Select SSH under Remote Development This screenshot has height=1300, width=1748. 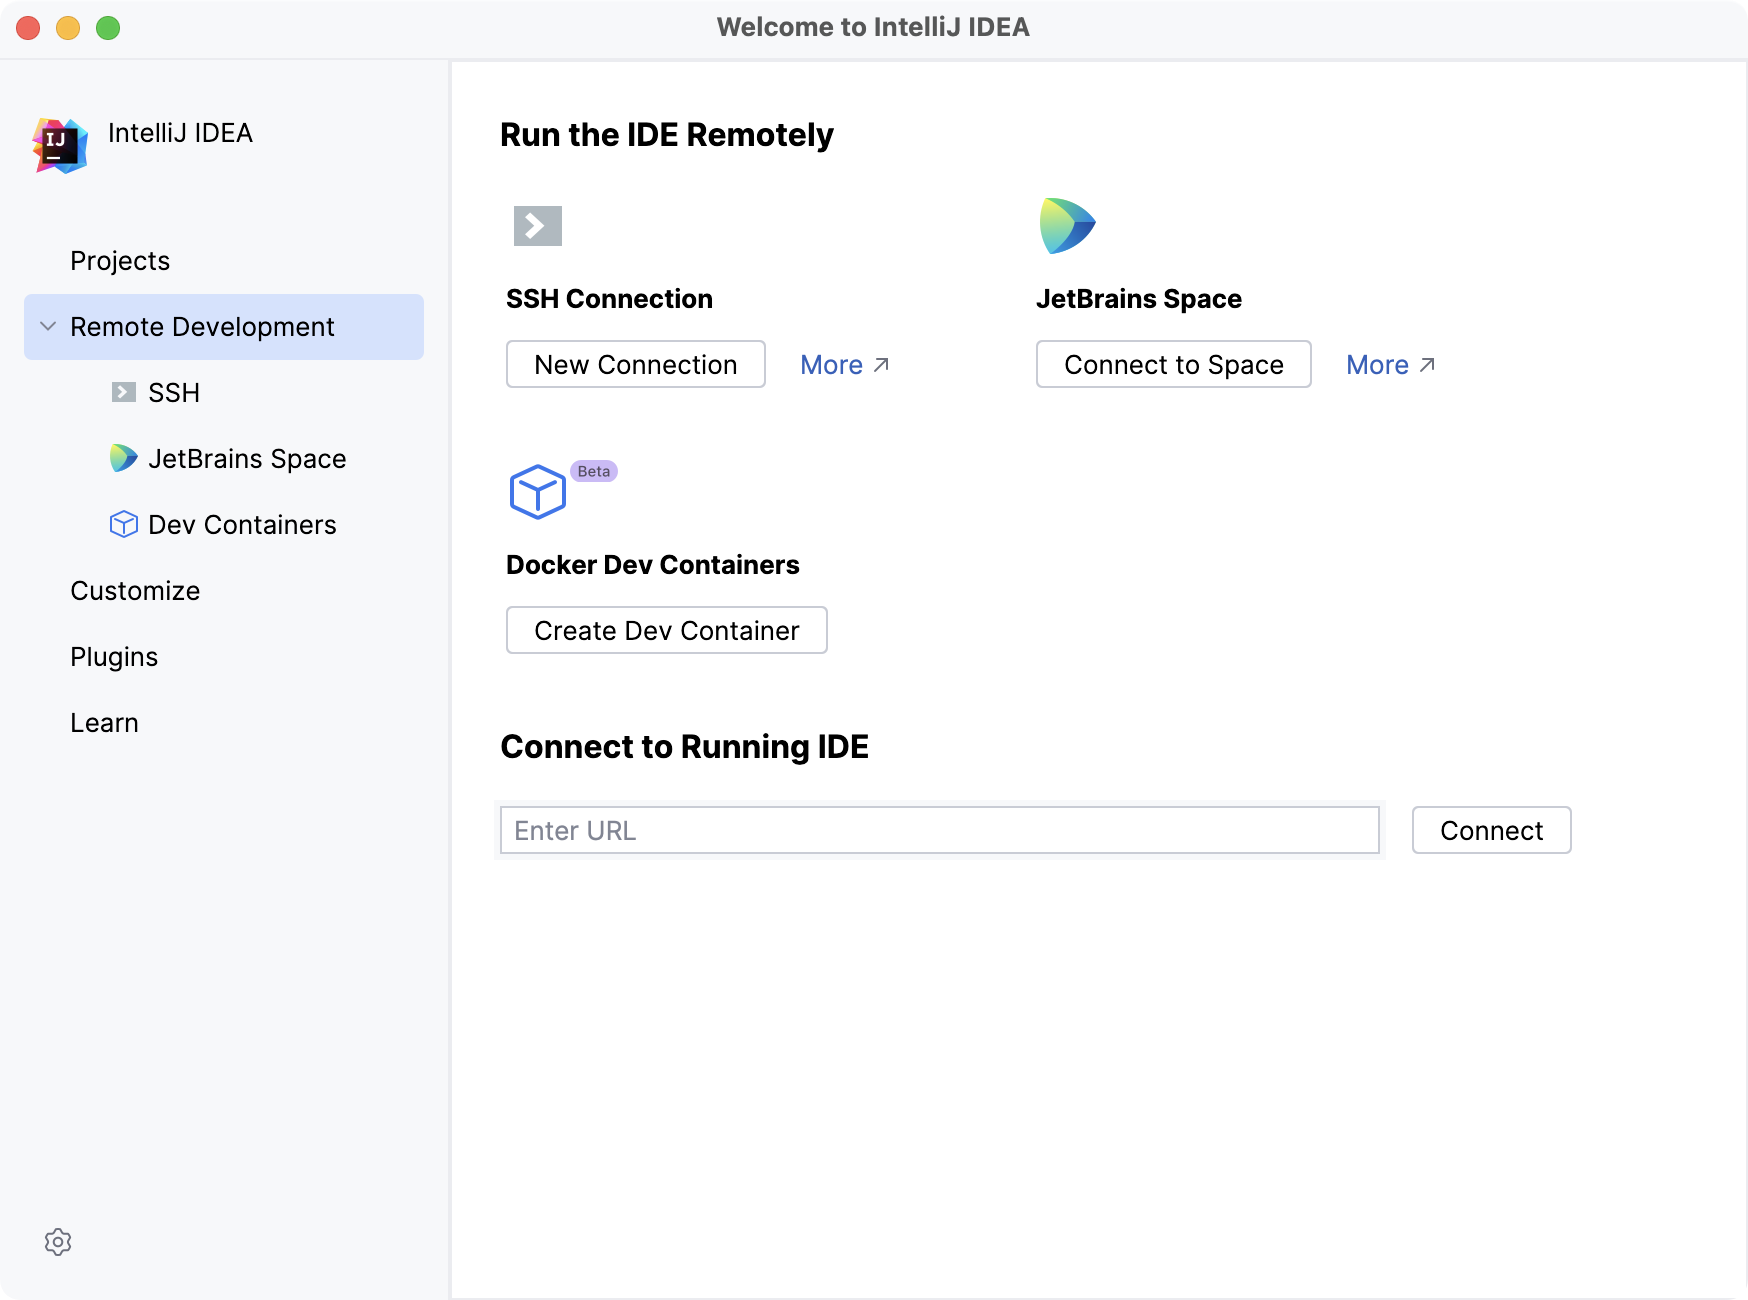(x=174, y=393)
